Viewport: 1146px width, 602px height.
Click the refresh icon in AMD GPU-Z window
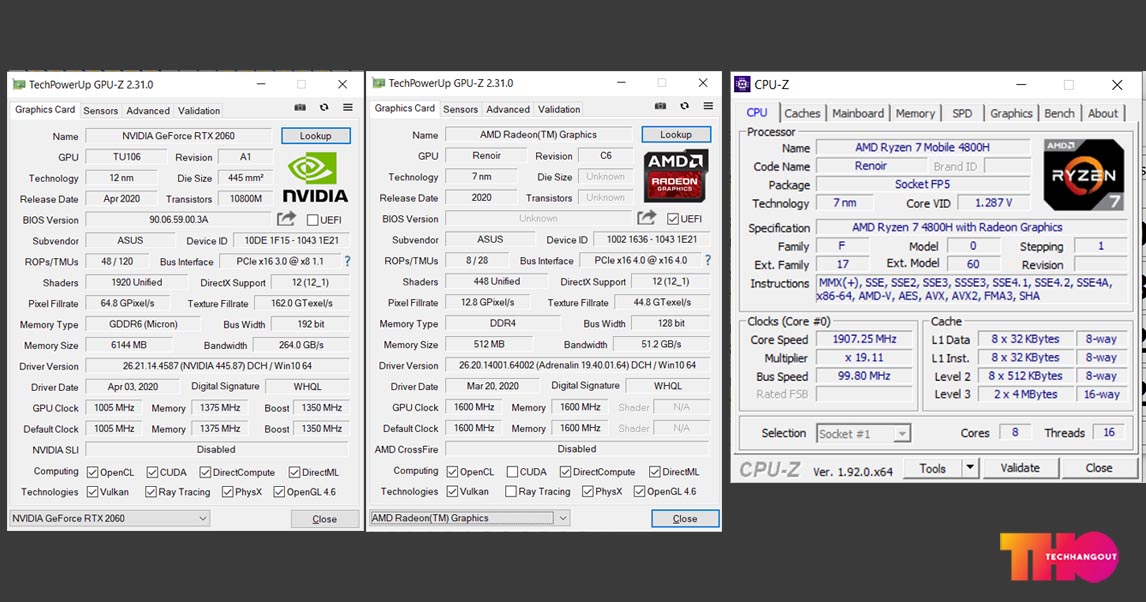[684, 106]
